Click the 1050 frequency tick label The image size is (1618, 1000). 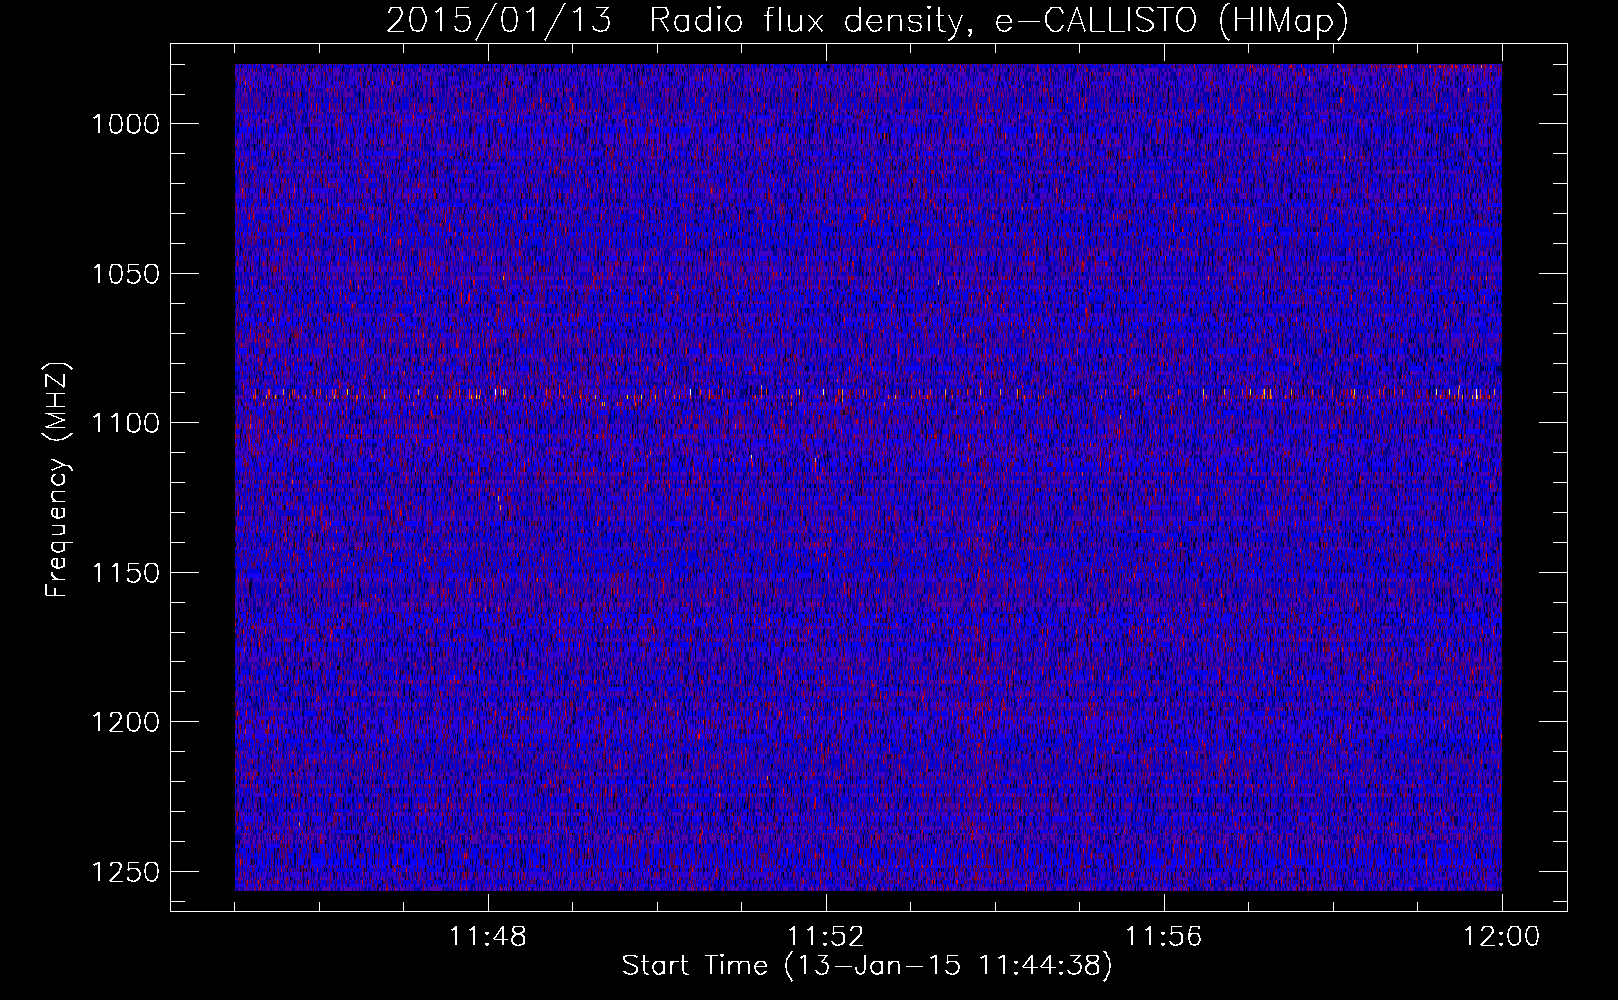(x=125, y=274)
